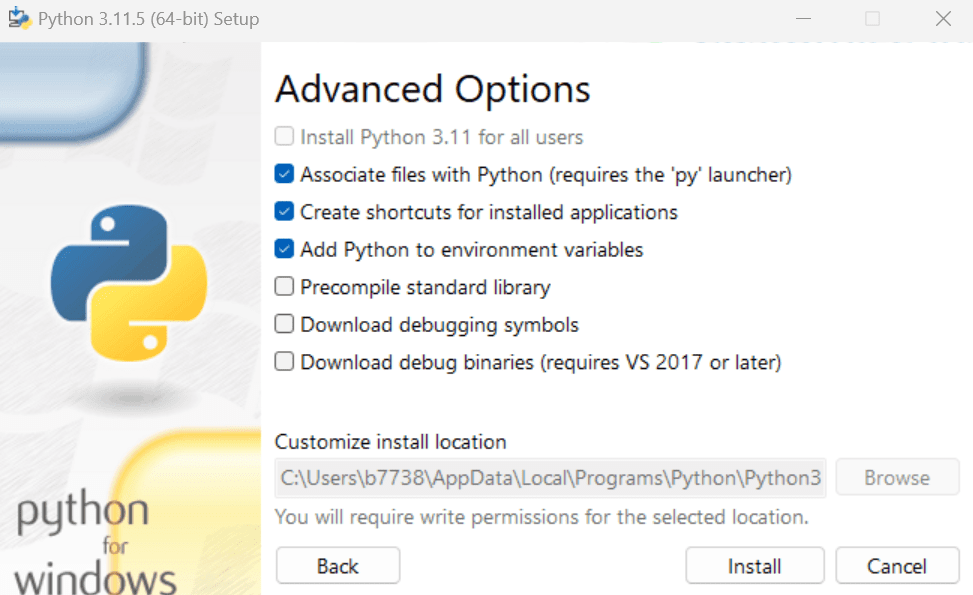The image size is (973, 595).
Task: Click the Python setup icon in title bar
Action: click(x=18, y=19)
